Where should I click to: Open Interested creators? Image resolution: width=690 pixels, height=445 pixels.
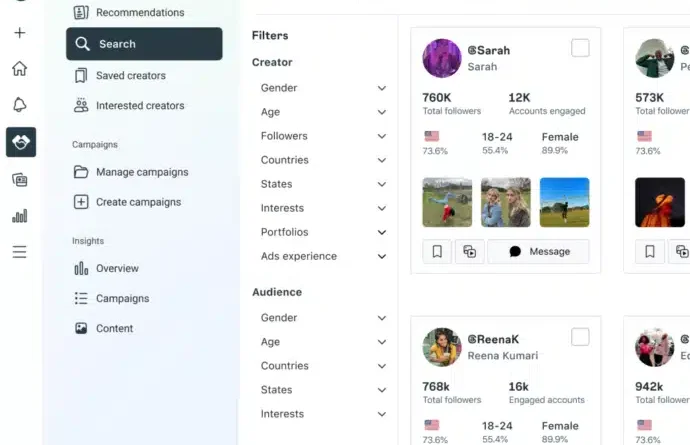pos(140,106)
